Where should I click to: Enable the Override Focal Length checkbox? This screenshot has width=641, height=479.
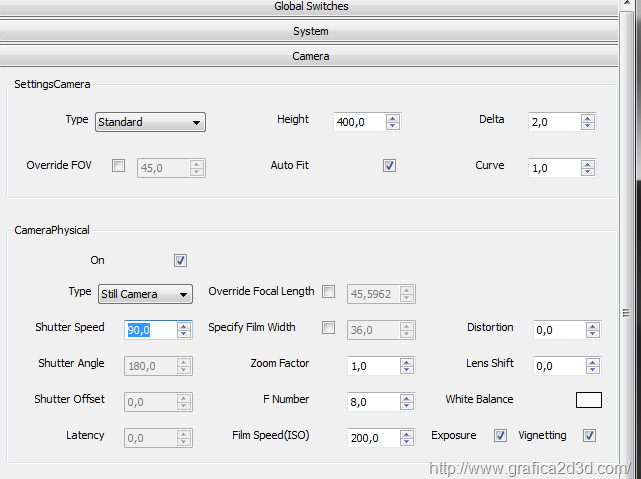328,292
